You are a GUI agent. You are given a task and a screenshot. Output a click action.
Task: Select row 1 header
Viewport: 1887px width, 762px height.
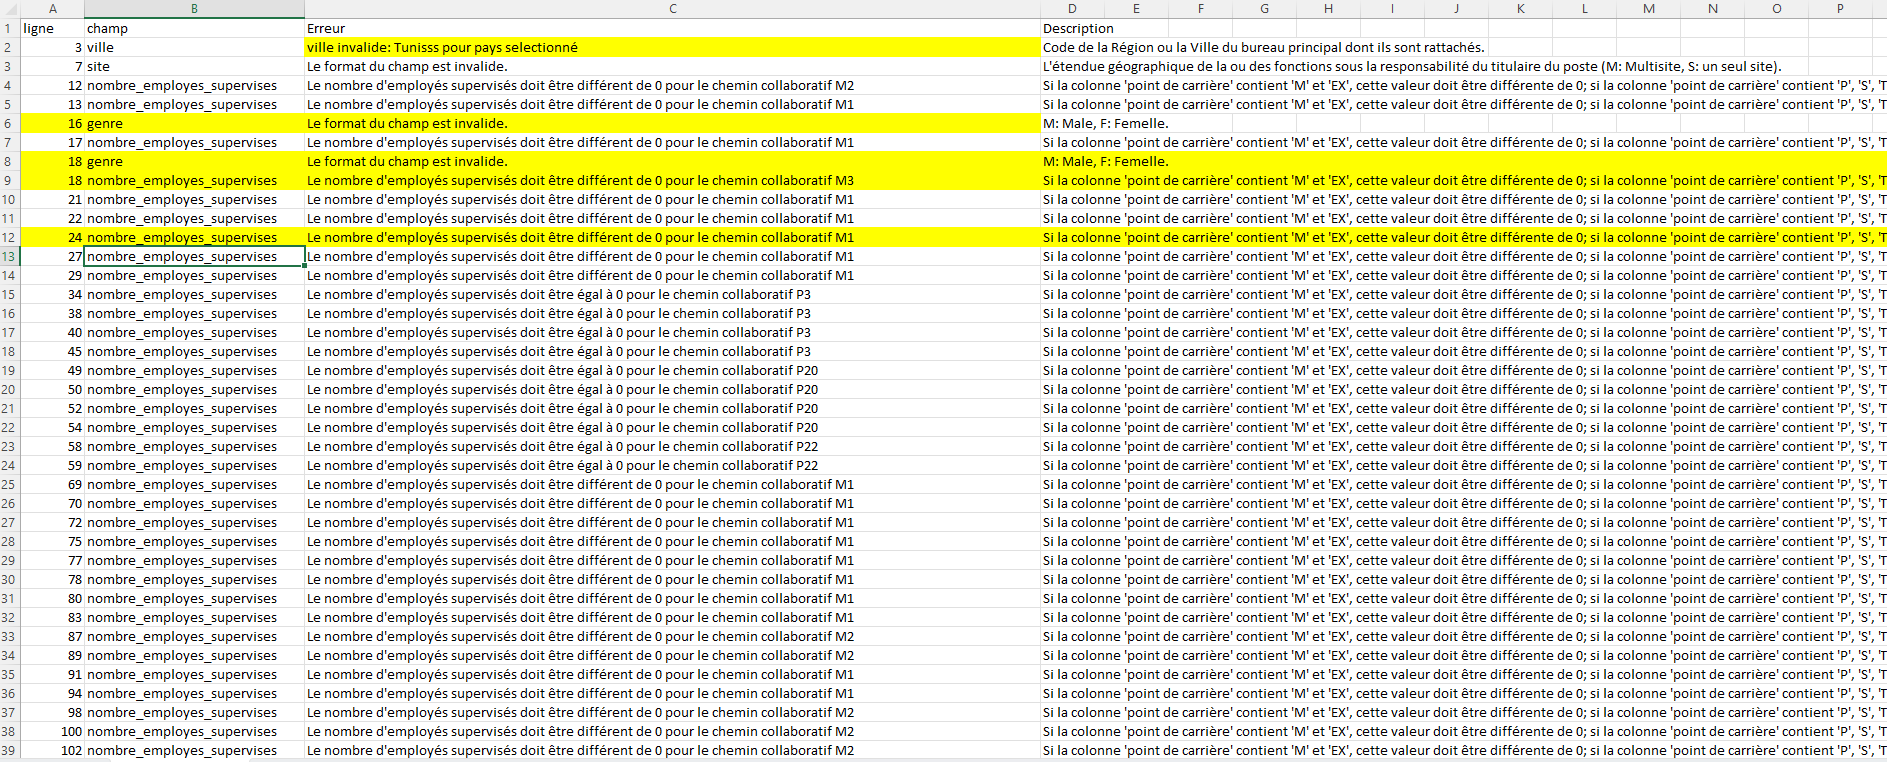coord(8,28)
